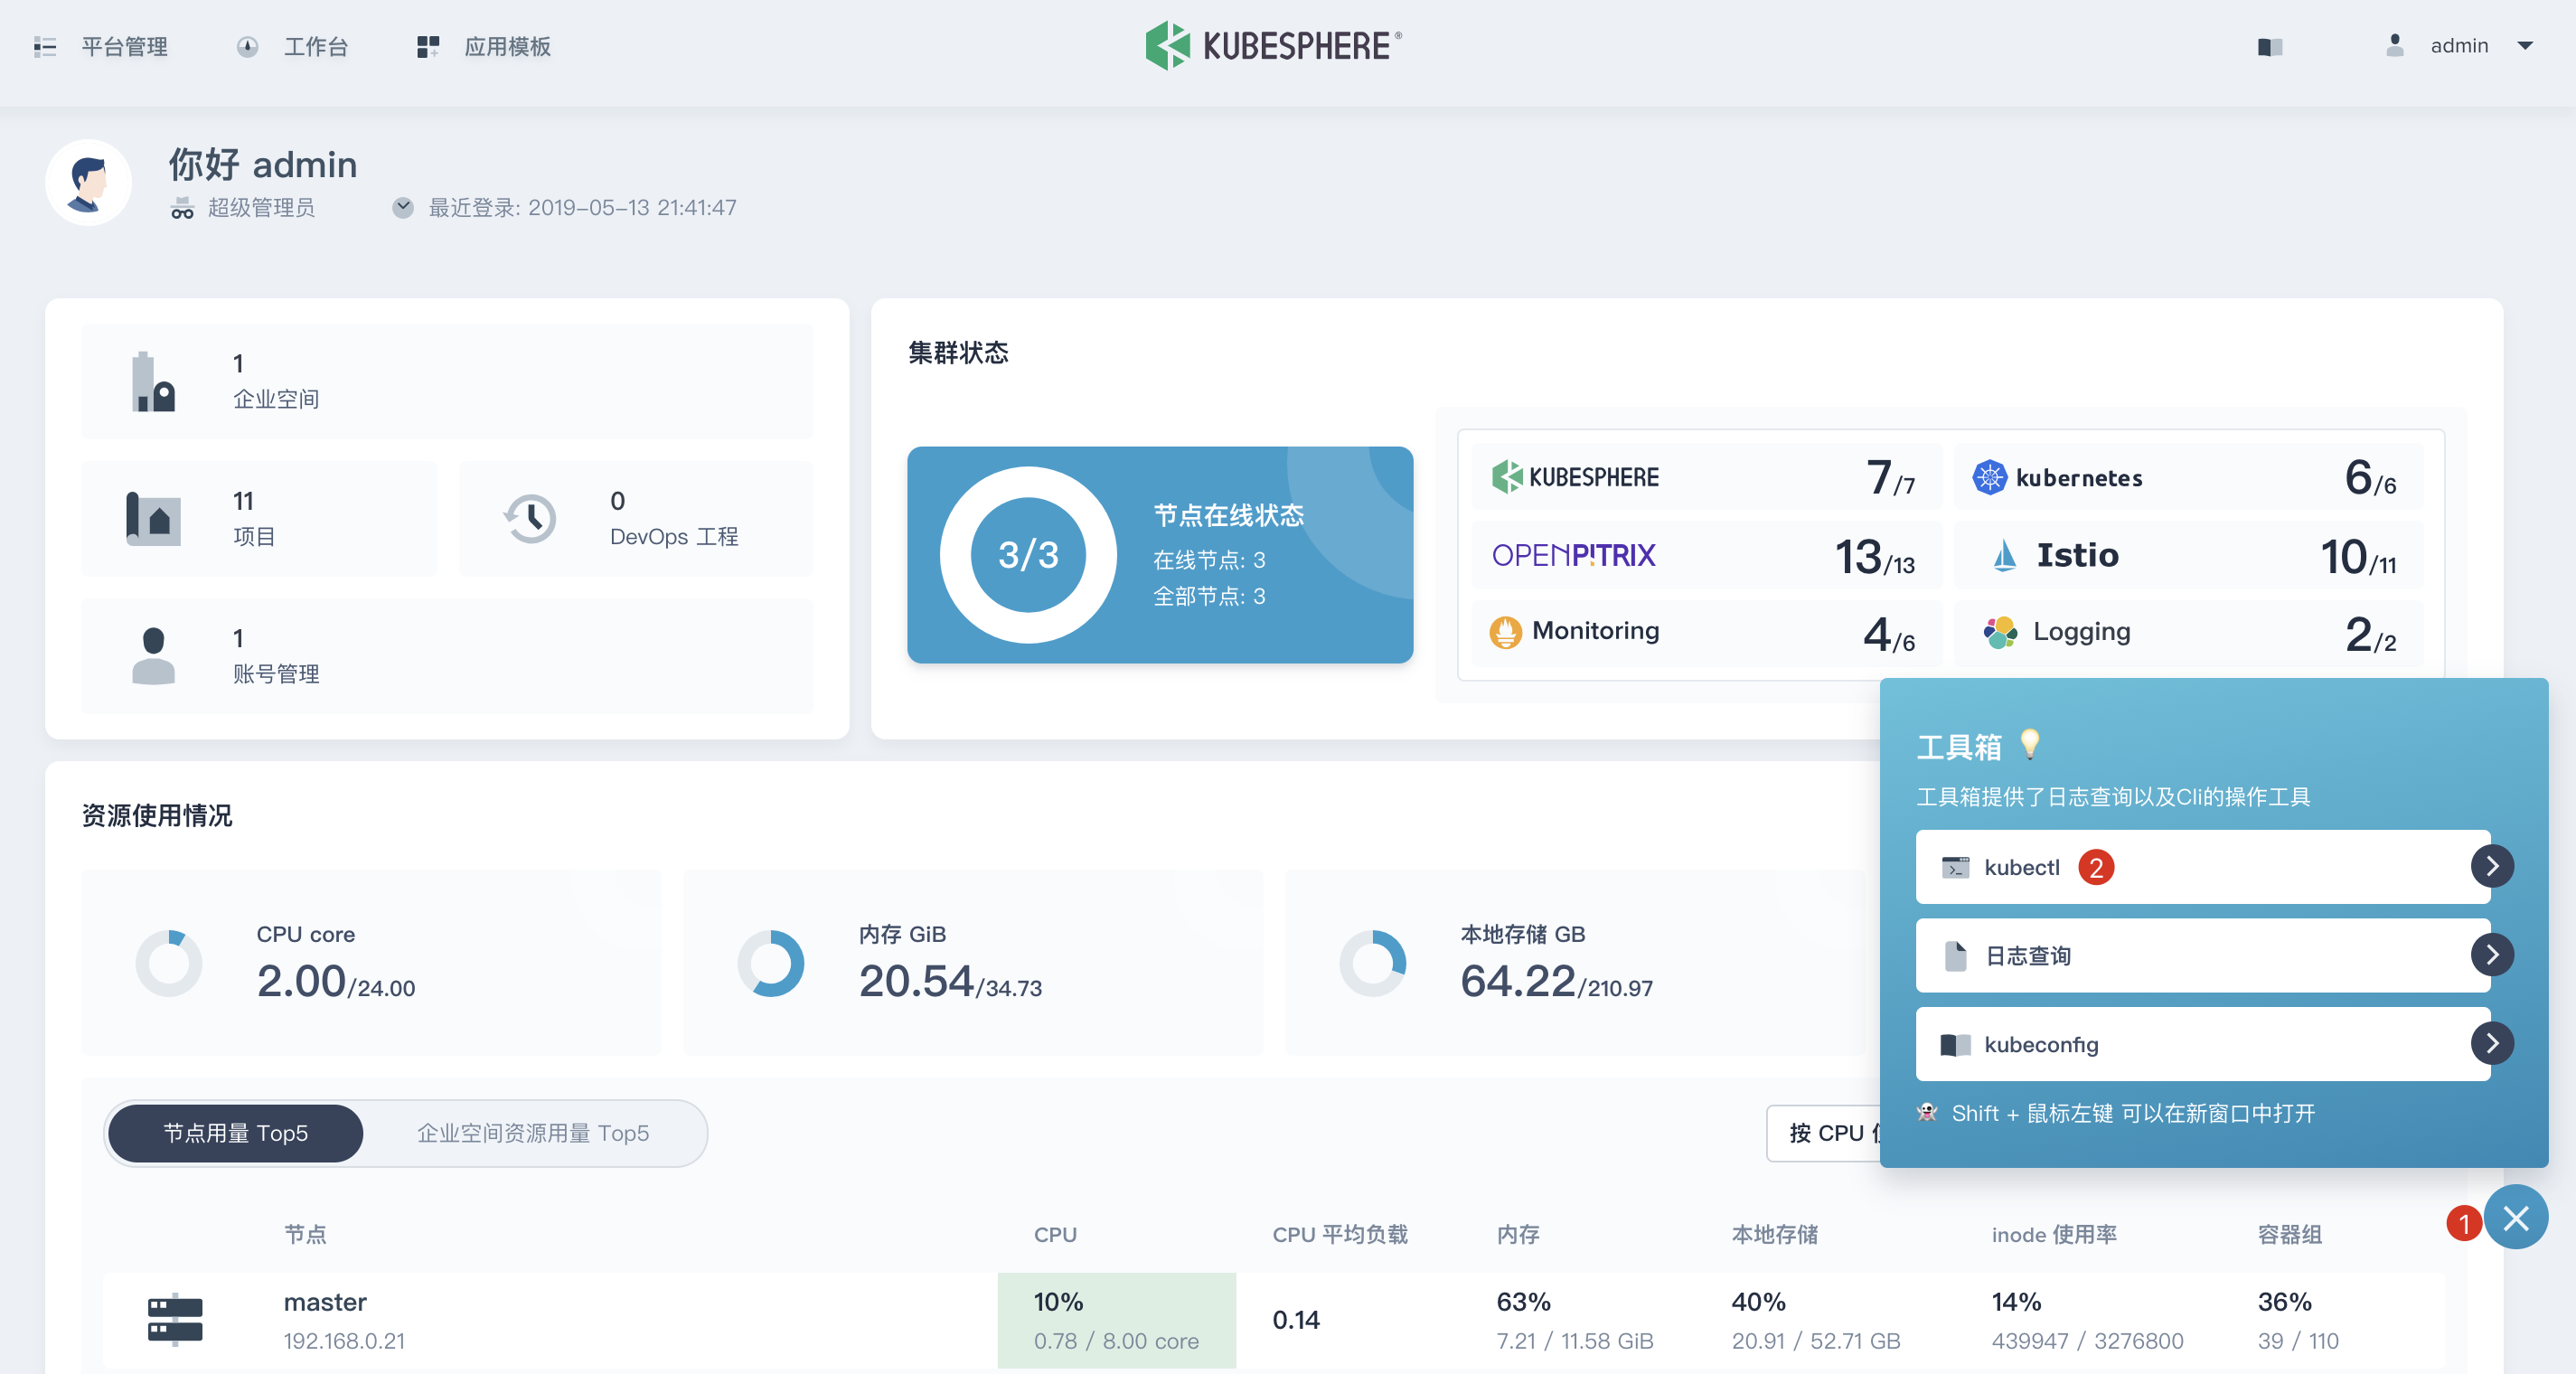This screenshot has width=2576, height=1374.
Task: Close the 工具箱 popup panel
Action: pos(2517,1217)
